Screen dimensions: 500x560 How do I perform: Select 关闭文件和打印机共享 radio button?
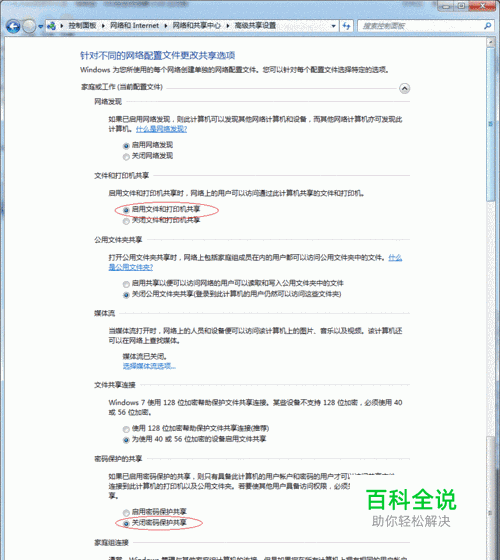(x=126, y=221)
